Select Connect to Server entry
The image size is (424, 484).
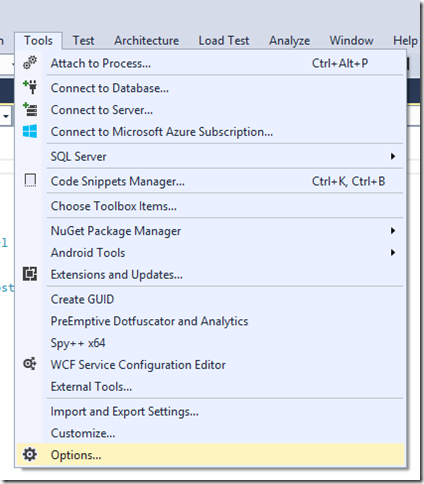[210, 110]
